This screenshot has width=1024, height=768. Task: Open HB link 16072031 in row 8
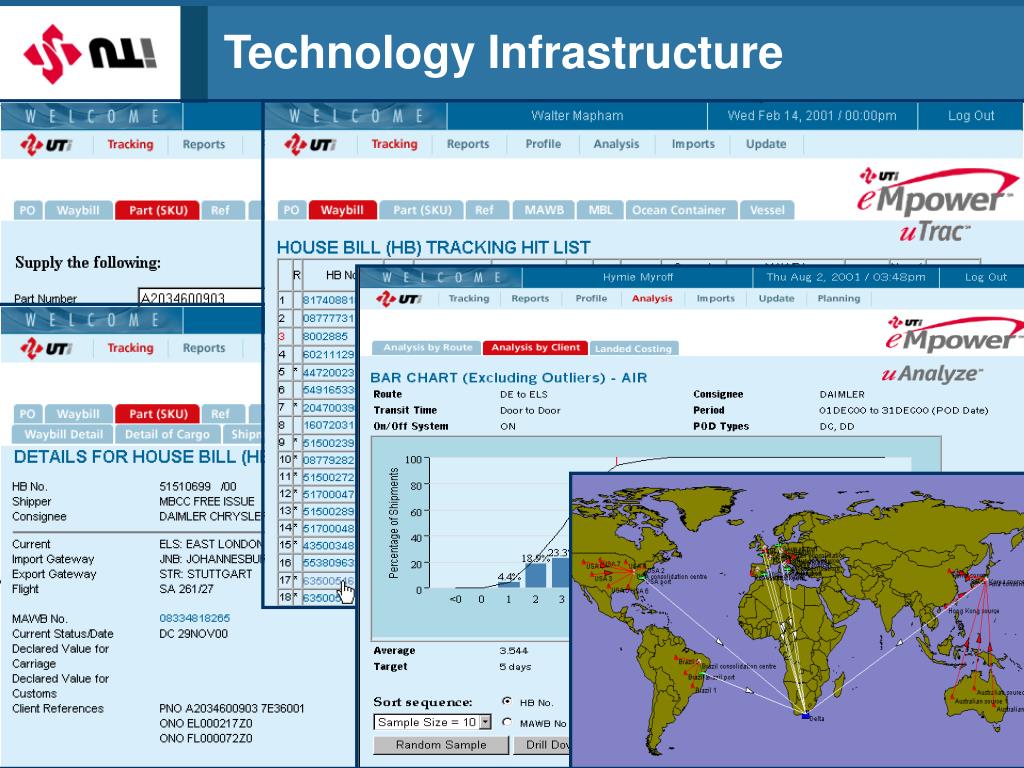[328, 424]
